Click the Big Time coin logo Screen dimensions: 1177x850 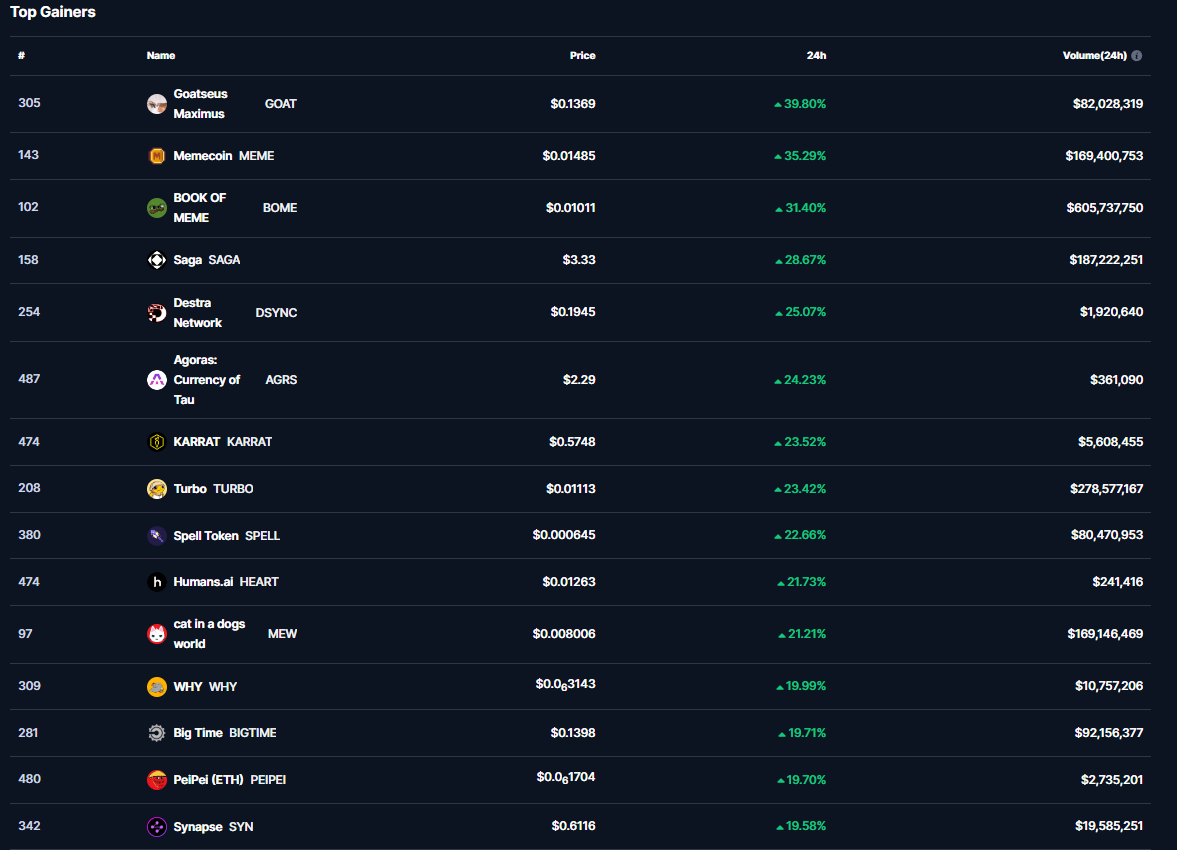click(157, 733)
